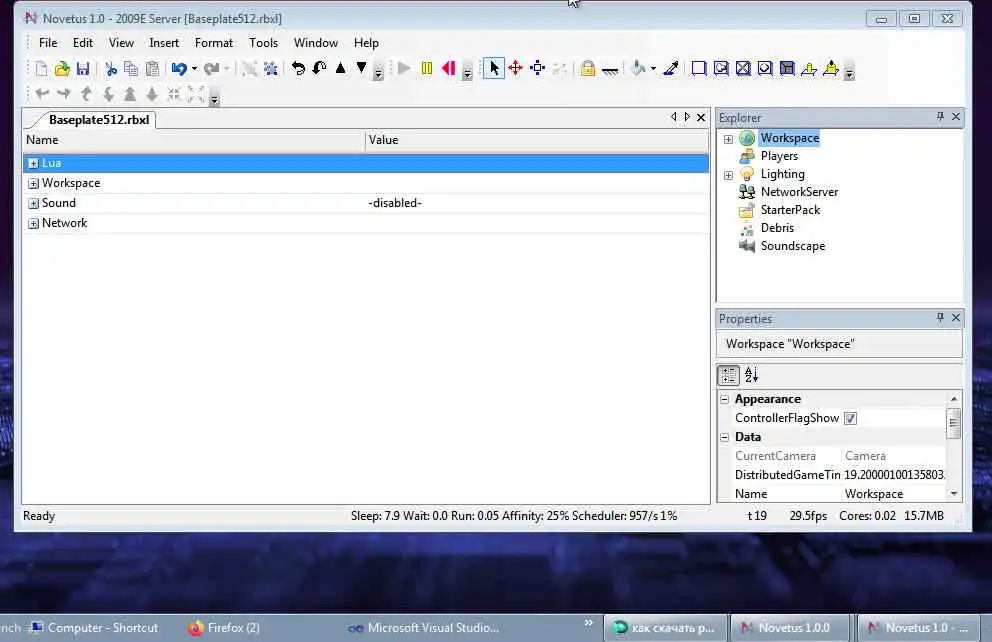Image resolution: width=992 pixels, height=642 pixels.
Task: Select StarterPack in Explorer
Action: click(790, 210)
